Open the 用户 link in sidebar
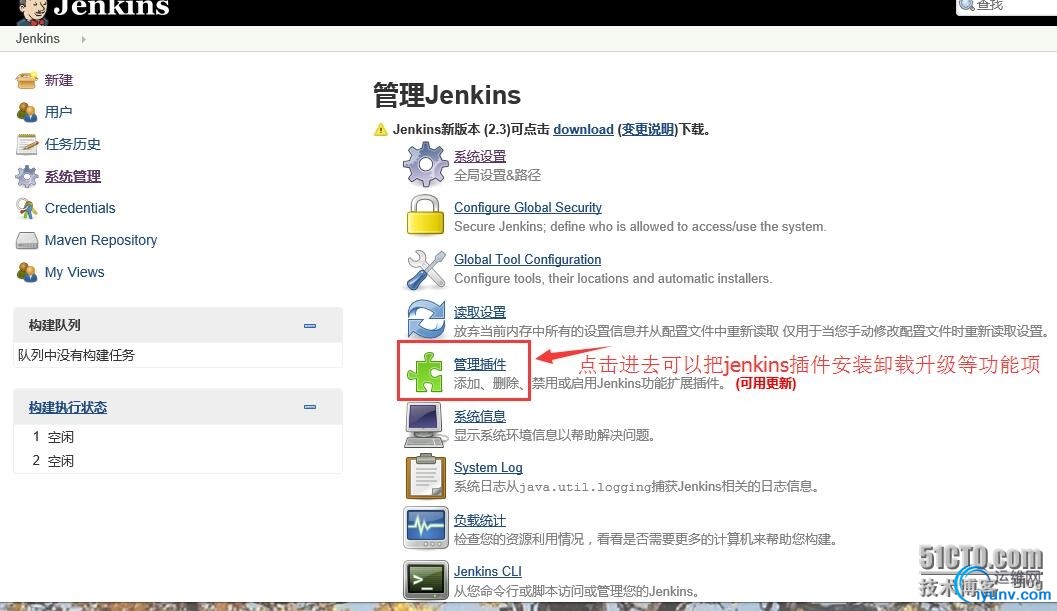Screen dimensions: 1057x611 pyautogui.click(x=59, y=112)
